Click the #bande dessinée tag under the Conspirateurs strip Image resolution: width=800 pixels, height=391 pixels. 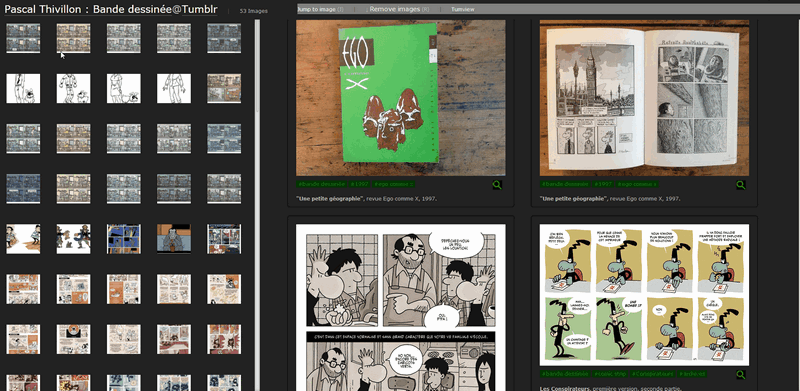tap(564, 374)
